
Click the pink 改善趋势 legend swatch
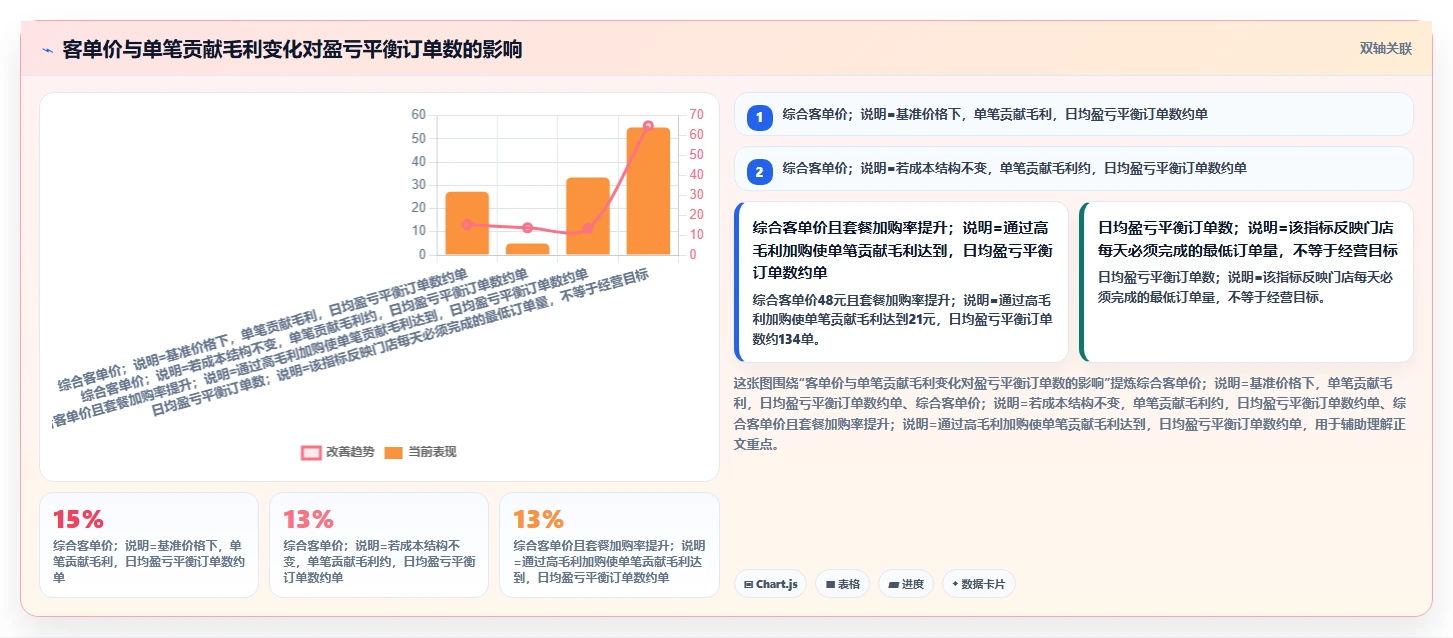(x=311, y=453)
